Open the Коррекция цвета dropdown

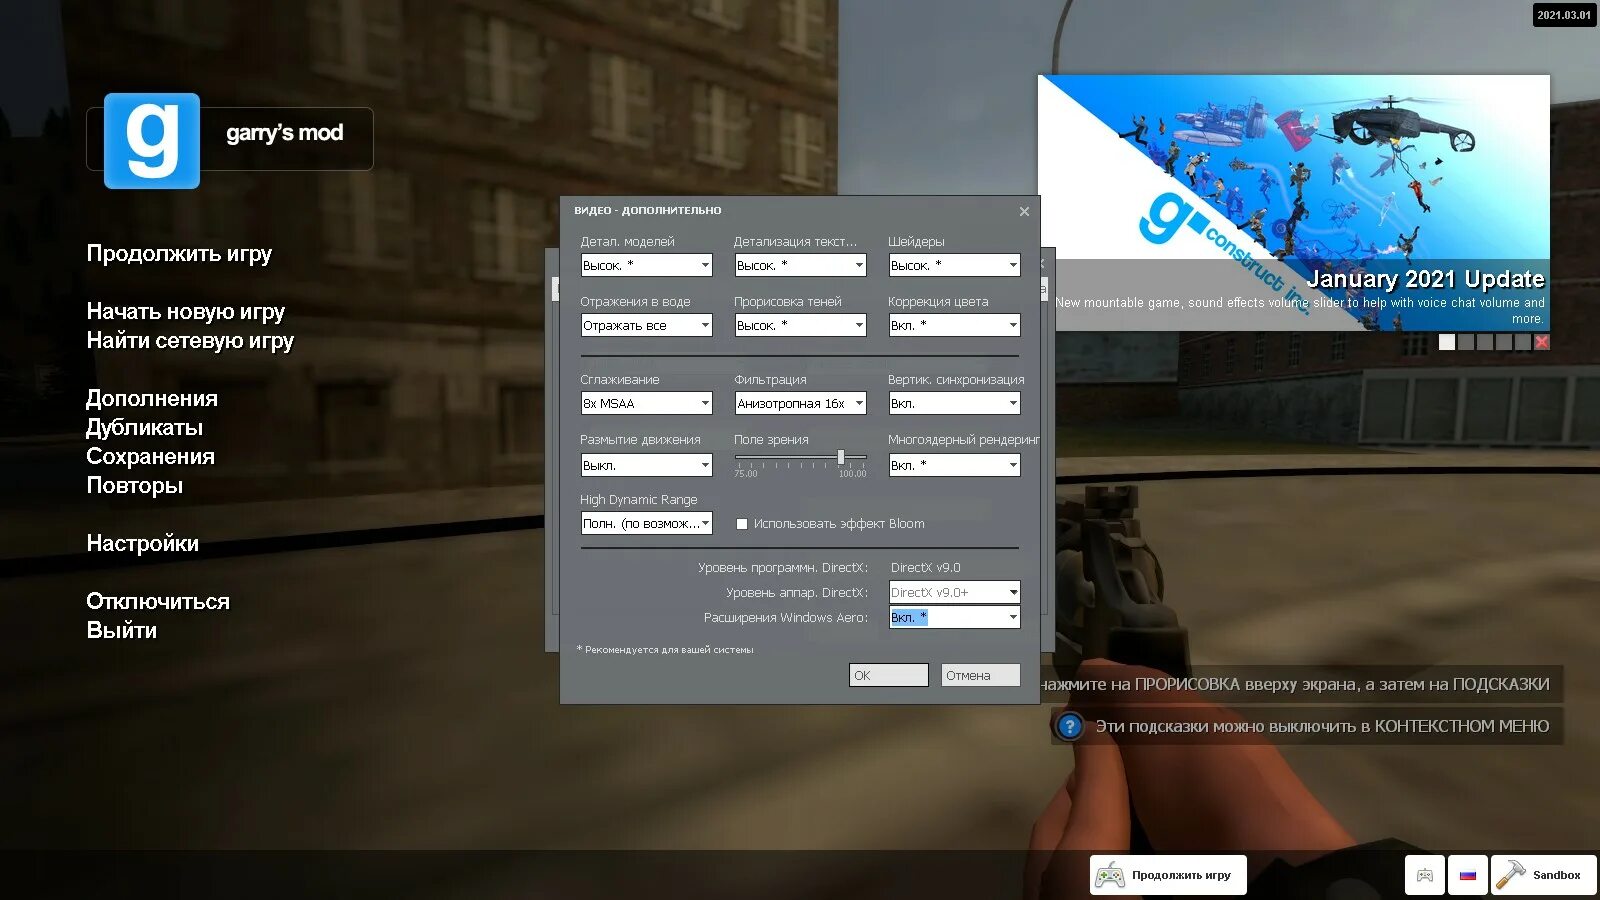[955, 325]
